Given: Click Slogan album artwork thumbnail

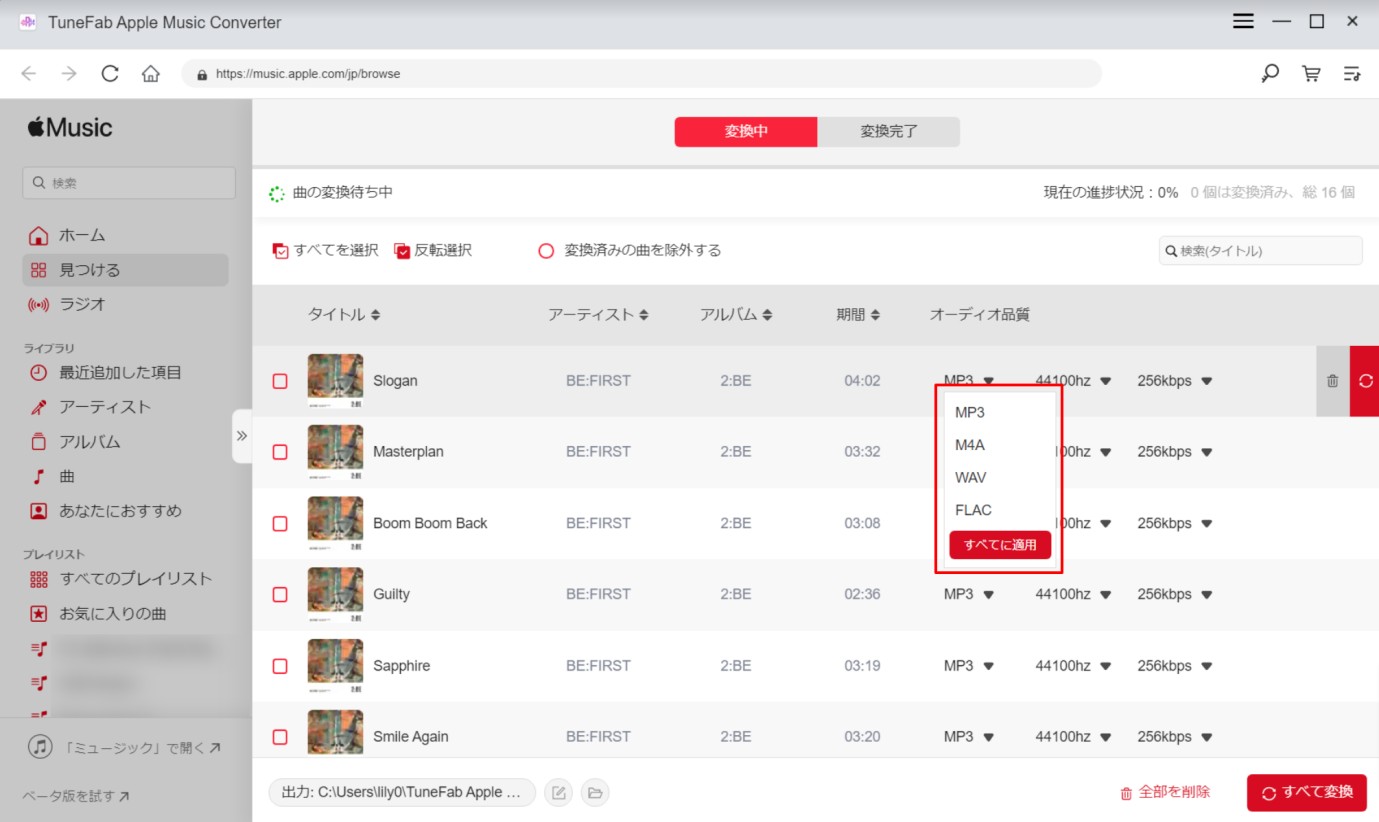Looking at the screenshot, I should point(335,381).
